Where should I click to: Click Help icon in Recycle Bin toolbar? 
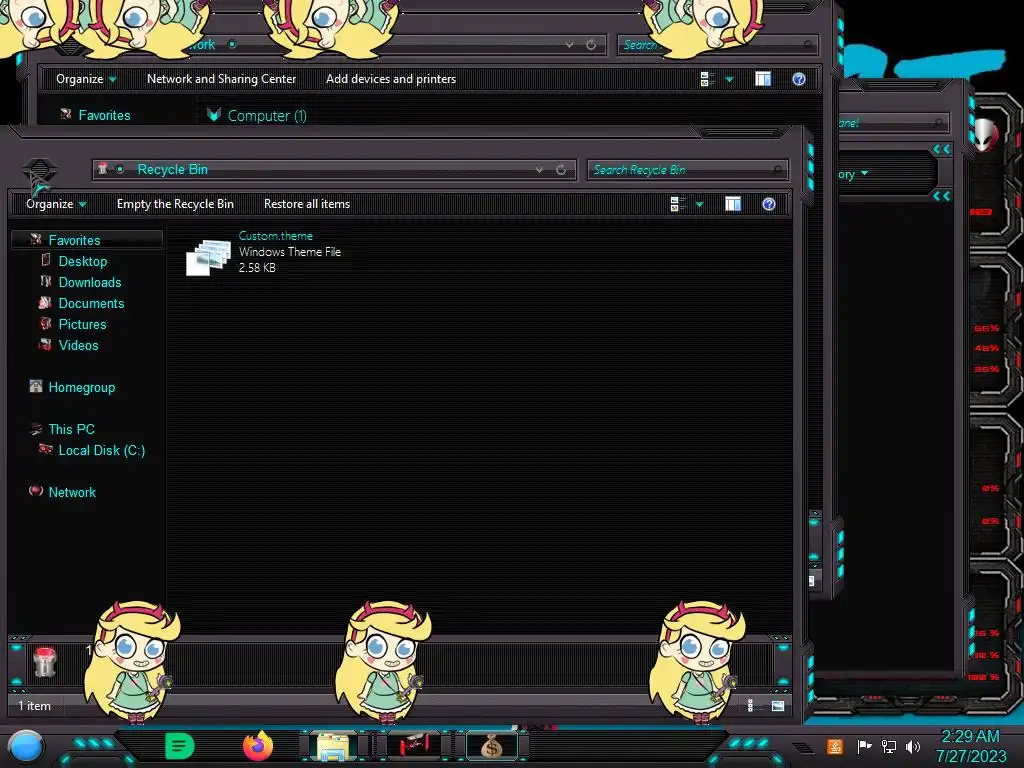[769, 204]
